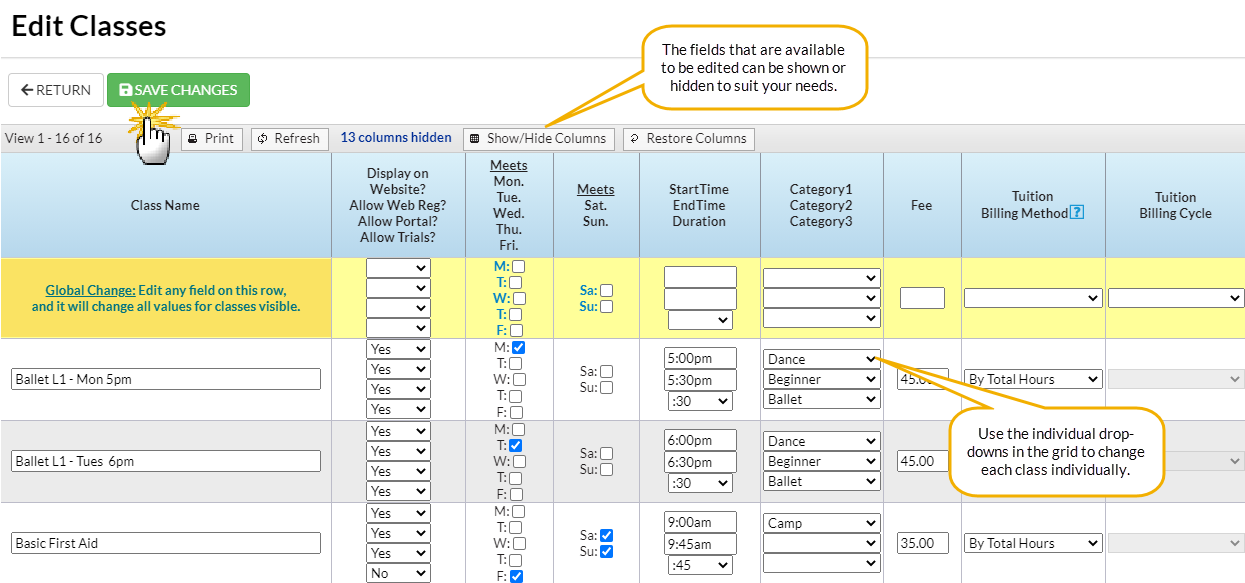The image size is (1245, 583).
Task: Click the Fee field showing 45.00
Action: [921, 460]
